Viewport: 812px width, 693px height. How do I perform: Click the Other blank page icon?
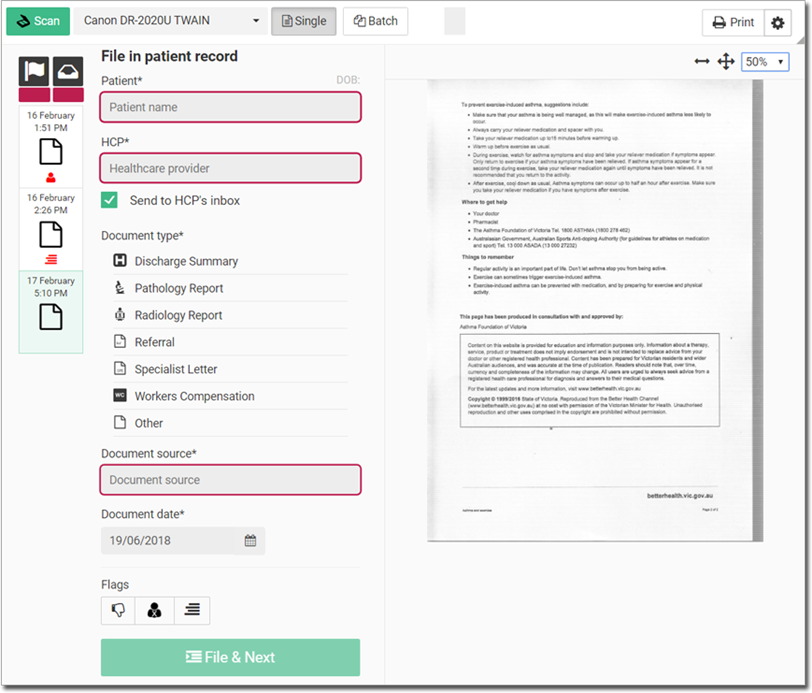click(x=120, y=422)
